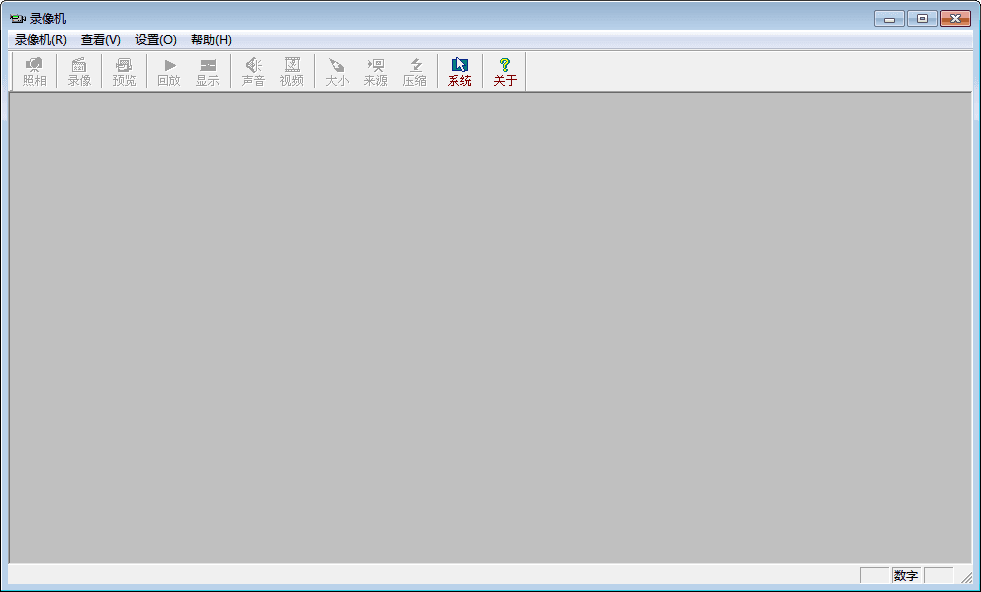Viewport: 981px width, 592px height.
Task: Open the 关于 (about) question mark icon
Action: [505, 65]
